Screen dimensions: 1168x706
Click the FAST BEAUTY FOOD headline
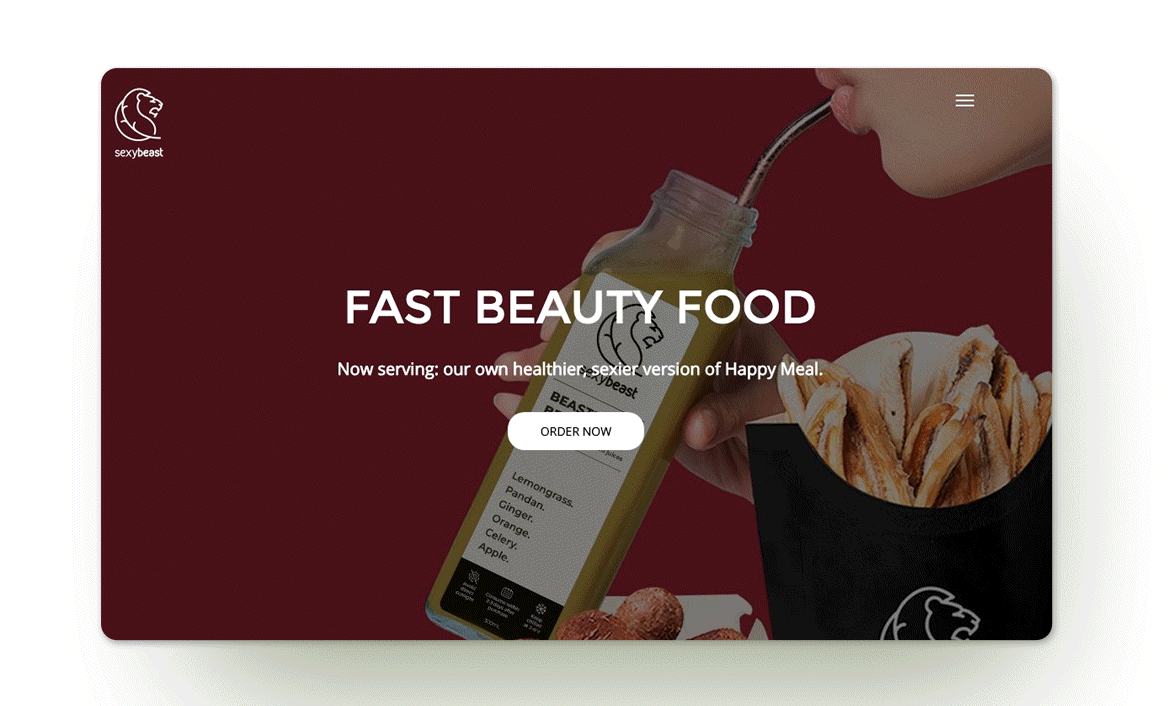click(x=580, y=307)
